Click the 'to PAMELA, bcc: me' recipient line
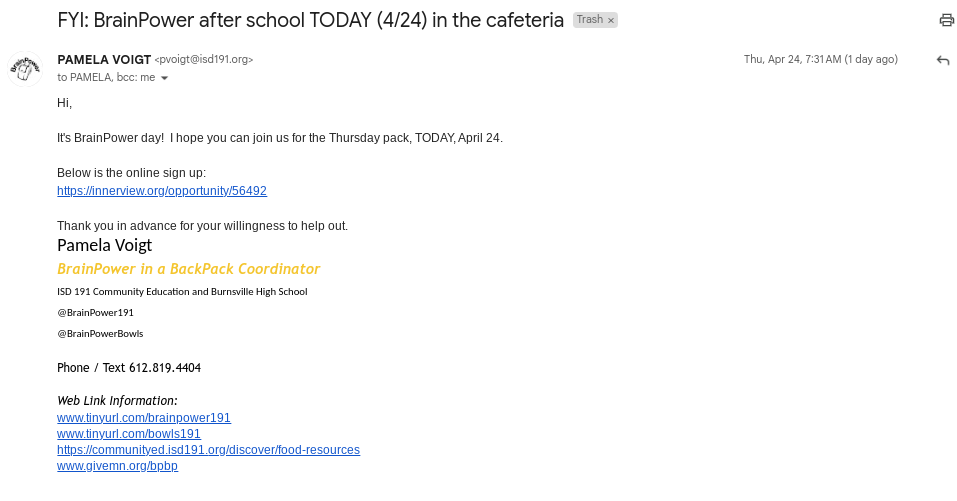 [x=105, y=78]
